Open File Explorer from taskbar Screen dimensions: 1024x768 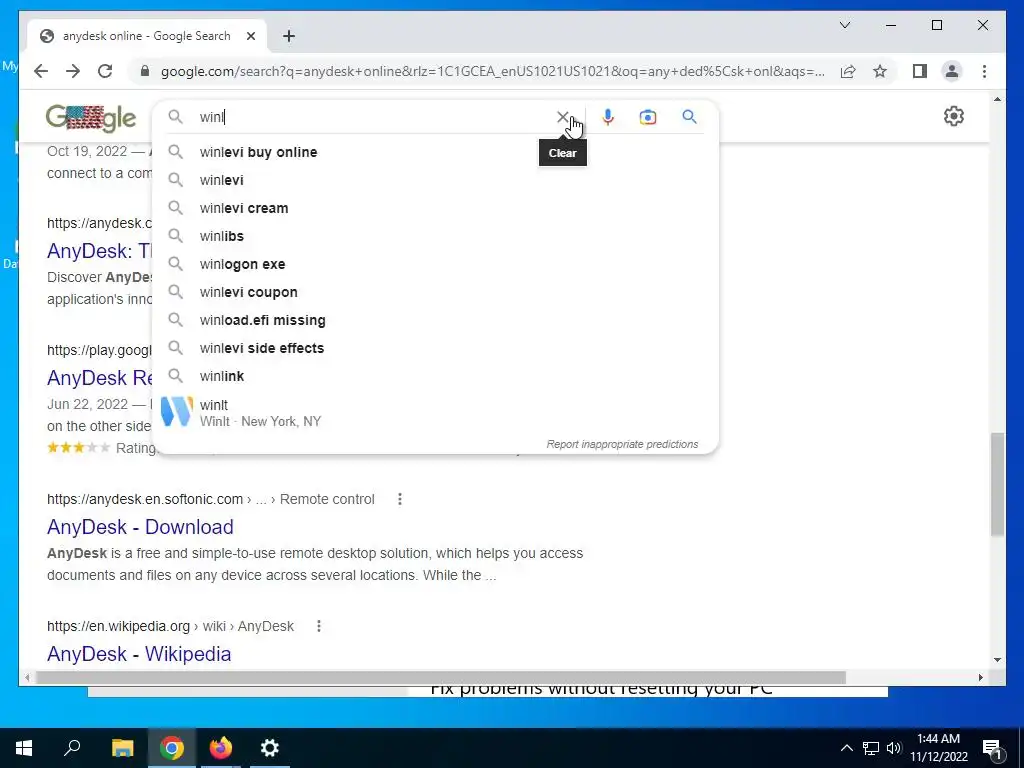[123, 748]
